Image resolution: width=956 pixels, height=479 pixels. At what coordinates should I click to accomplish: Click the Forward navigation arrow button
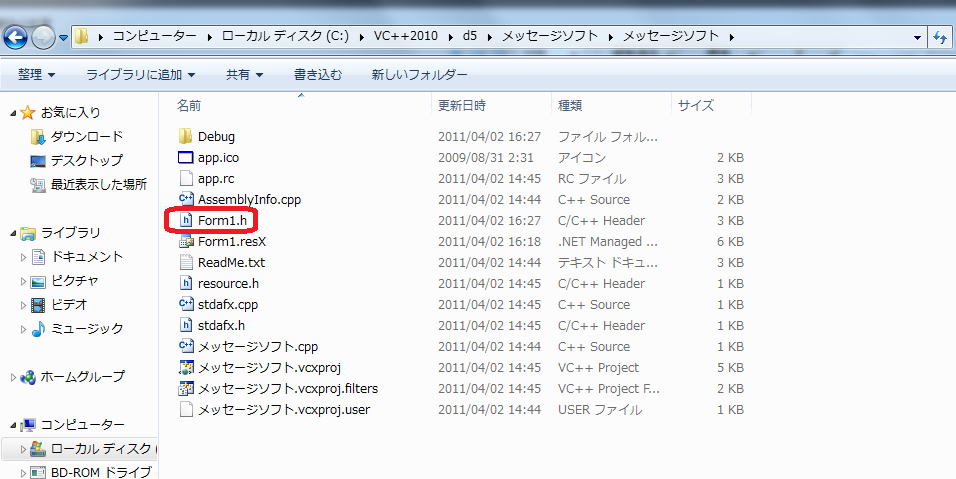coord(43,38)
